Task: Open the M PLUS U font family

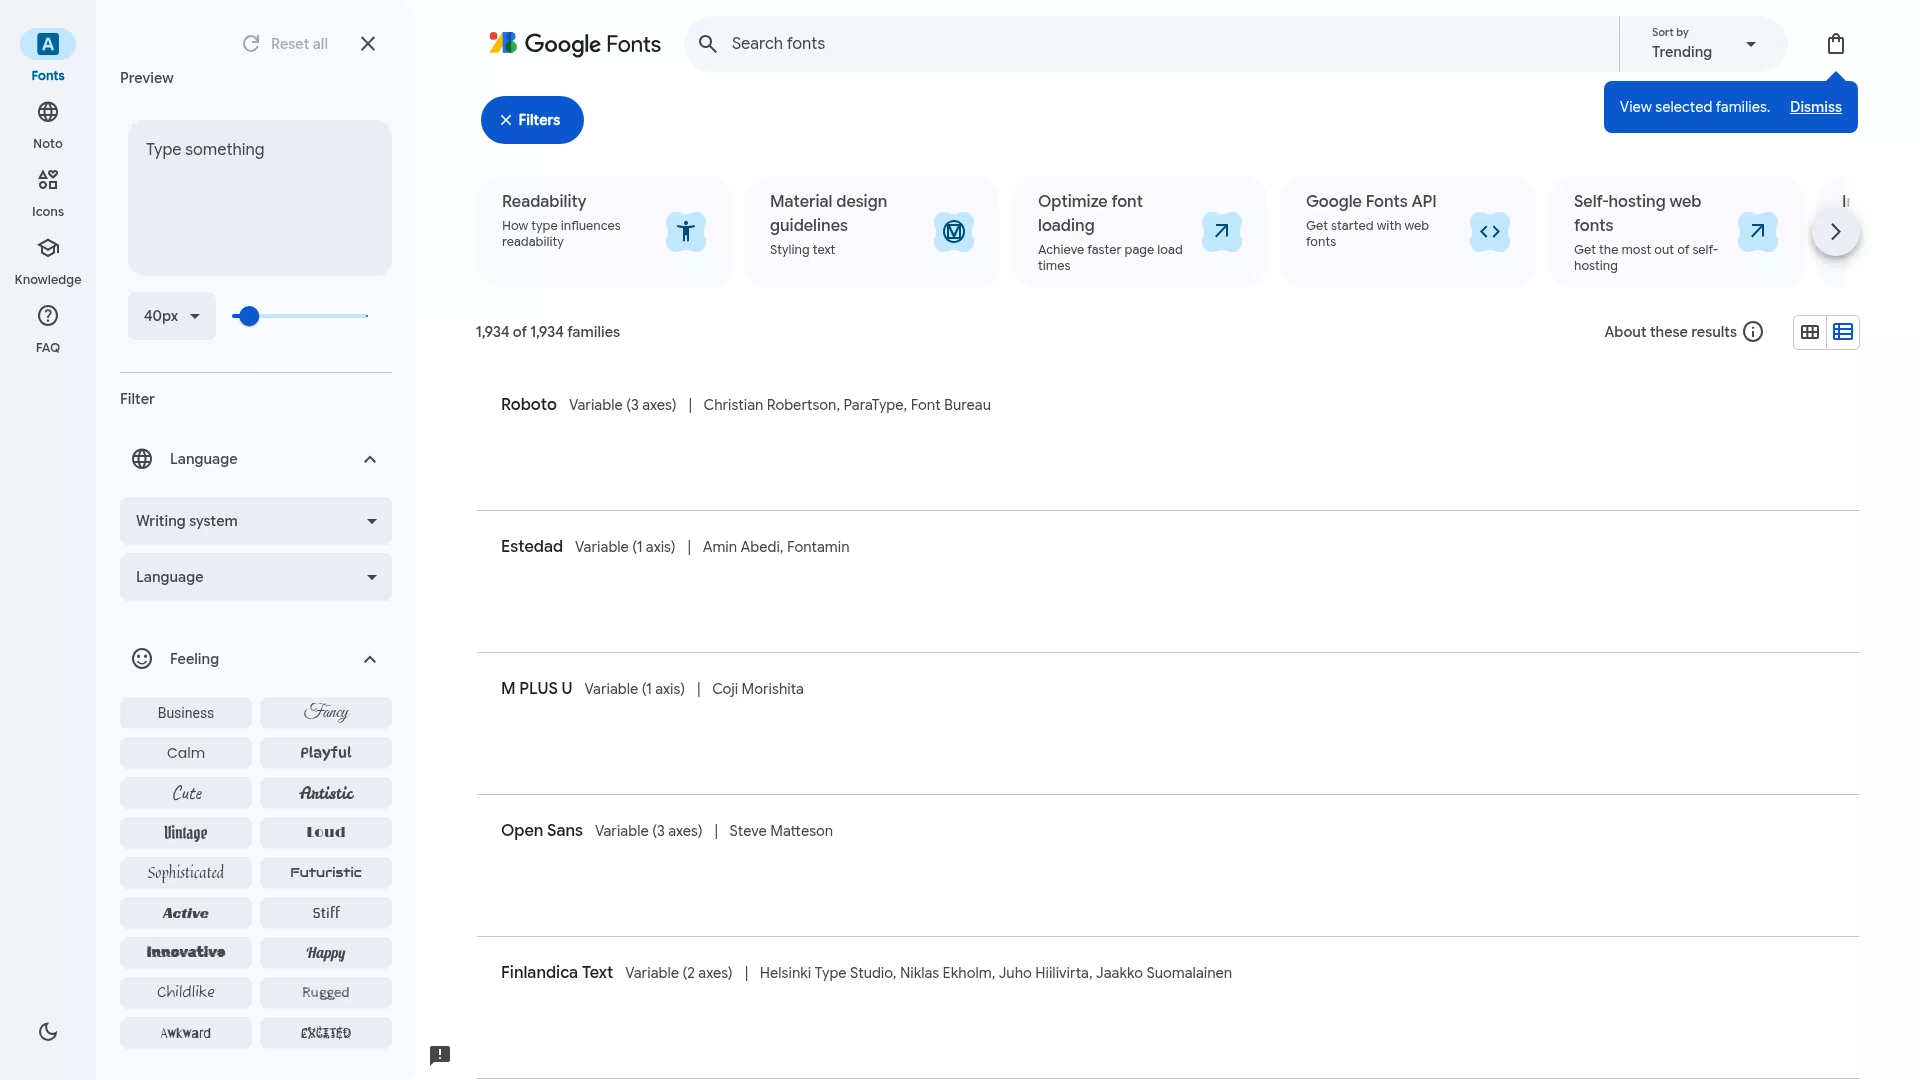Action: pos(537,689)
